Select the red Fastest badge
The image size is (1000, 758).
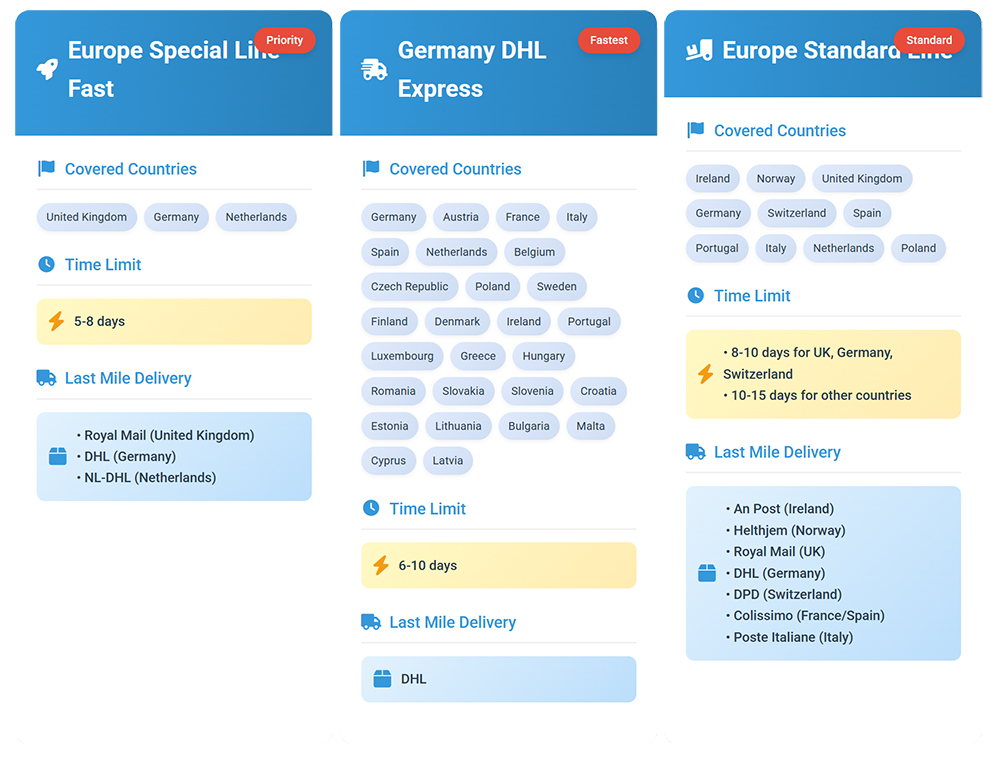click(x=608, y=40)
